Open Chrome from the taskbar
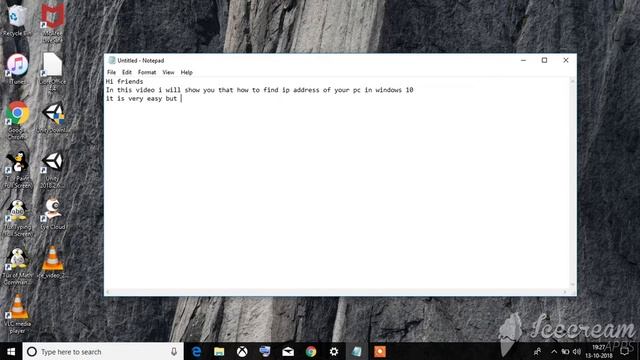640x360 pixels. tap(311, 351)
